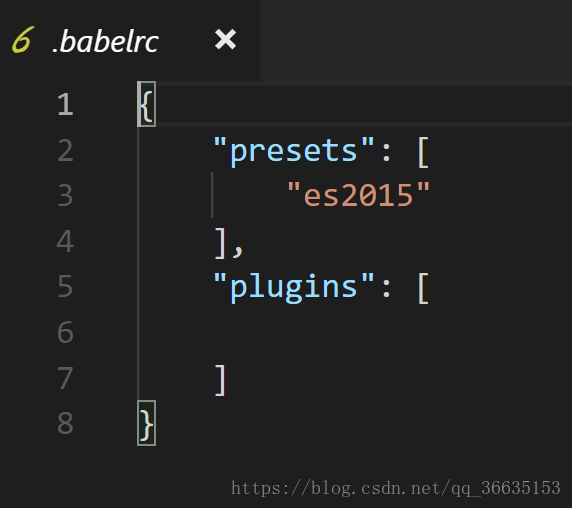
Task: Click line number 6 in gutter
Action: pos(65,332)
